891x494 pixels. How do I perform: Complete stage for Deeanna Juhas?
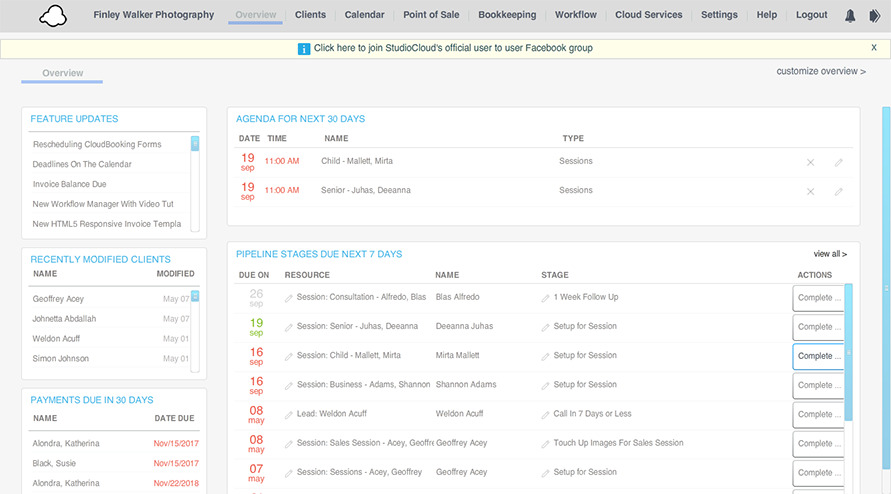(x=818, y=327)
